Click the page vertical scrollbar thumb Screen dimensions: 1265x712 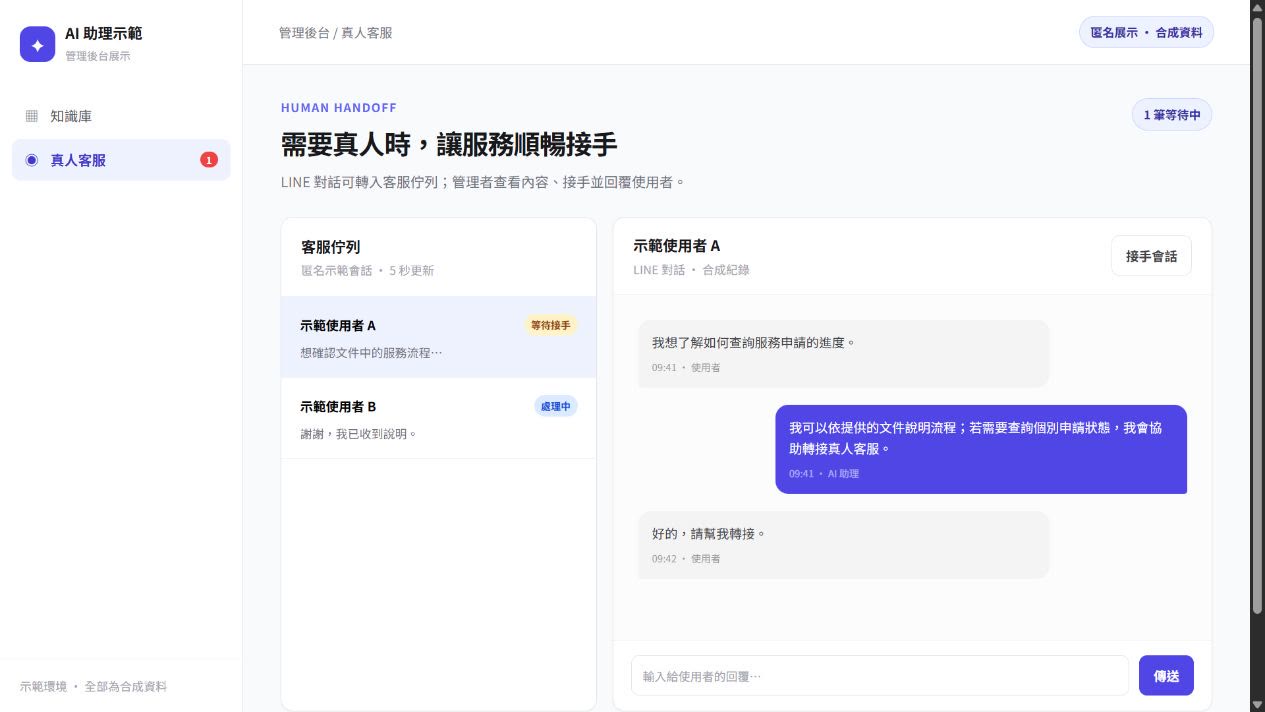1258,314
